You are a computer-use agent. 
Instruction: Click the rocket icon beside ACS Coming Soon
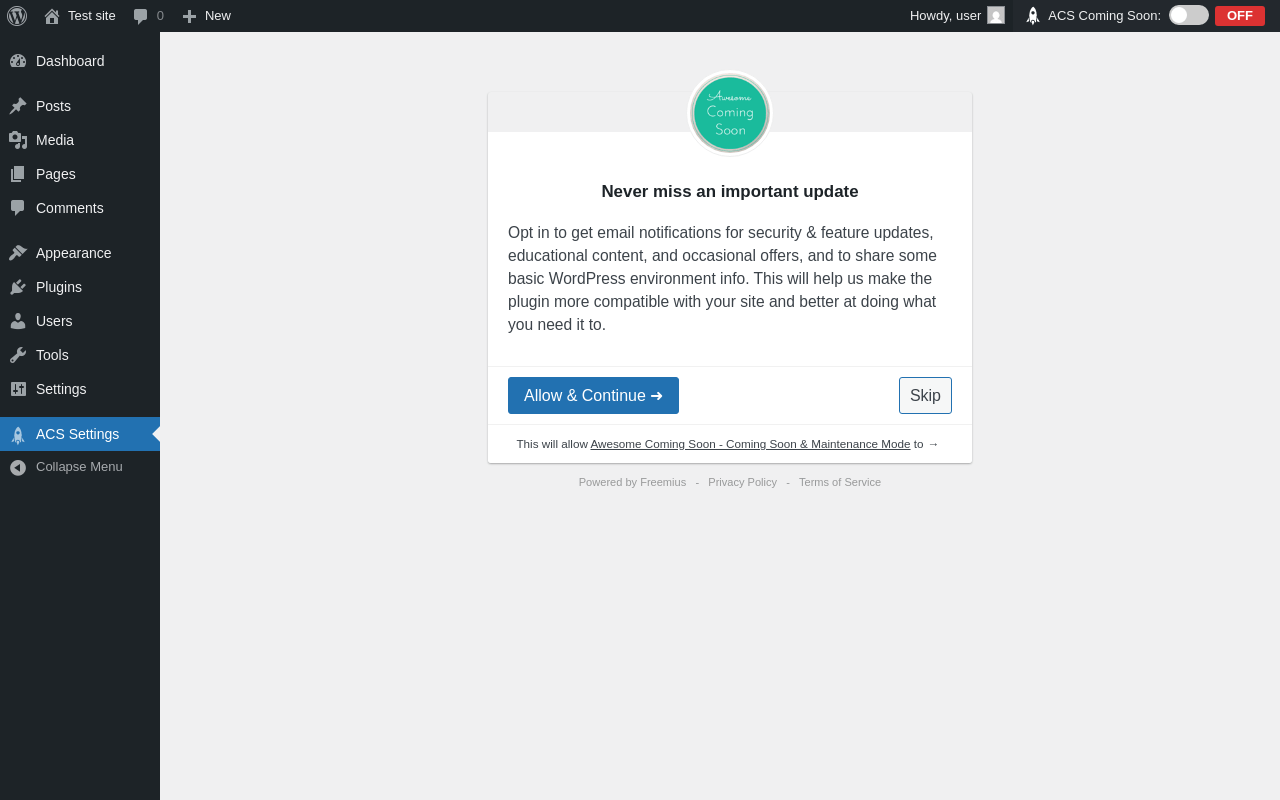point(1033,16)
